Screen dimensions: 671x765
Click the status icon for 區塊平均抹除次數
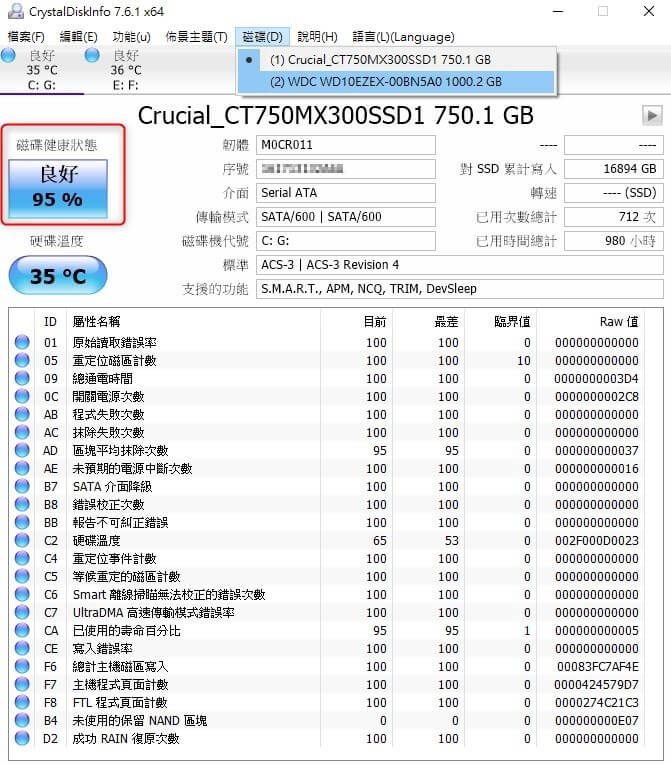22,450
